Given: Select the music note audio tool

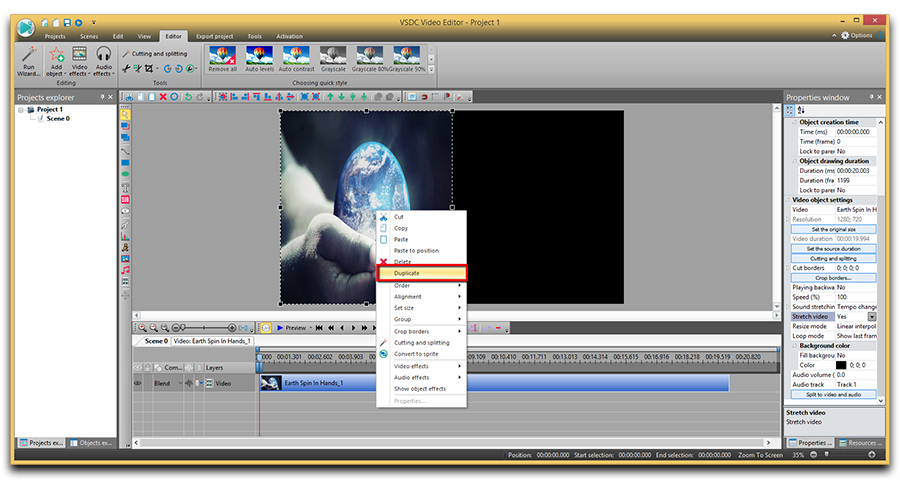Looking at the screenshot, I should [x=125, y=270].
